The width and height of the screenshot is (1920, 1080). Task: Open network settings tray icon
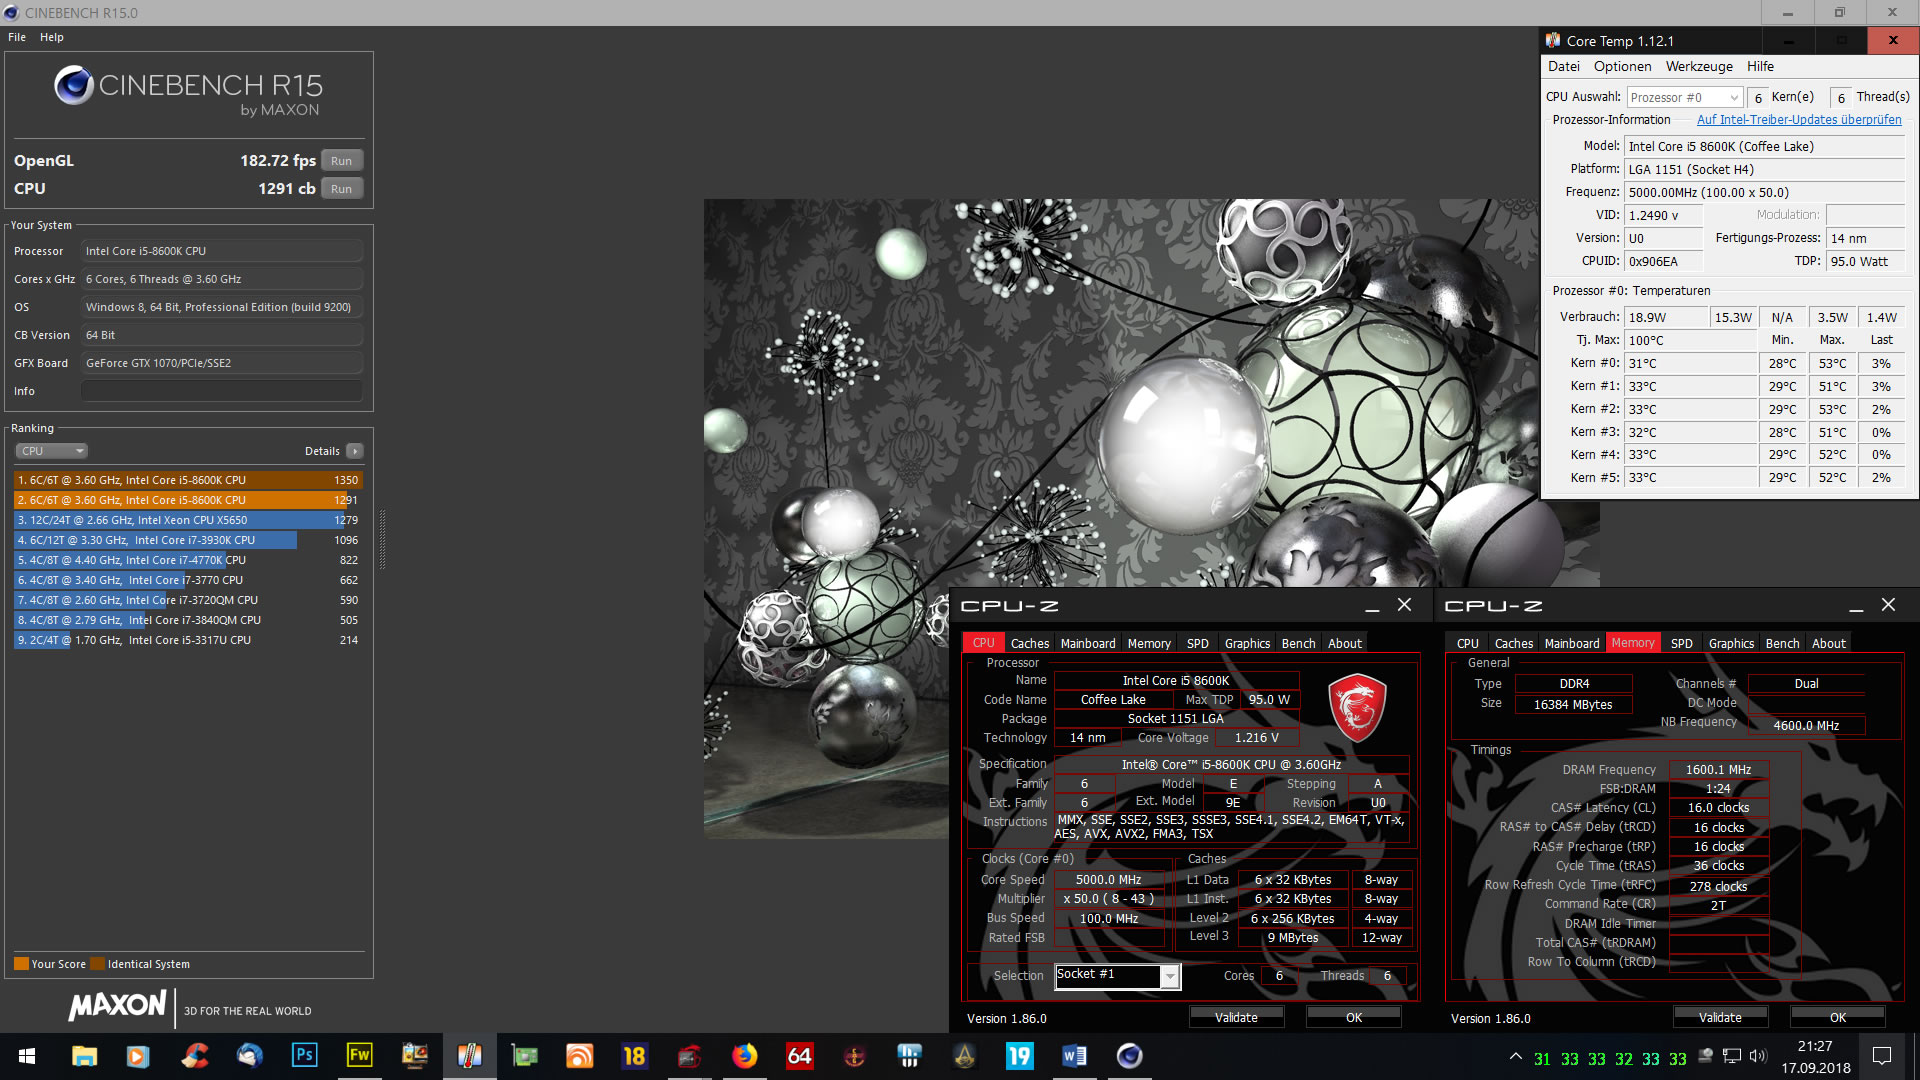click(x=1732, y=1056)
